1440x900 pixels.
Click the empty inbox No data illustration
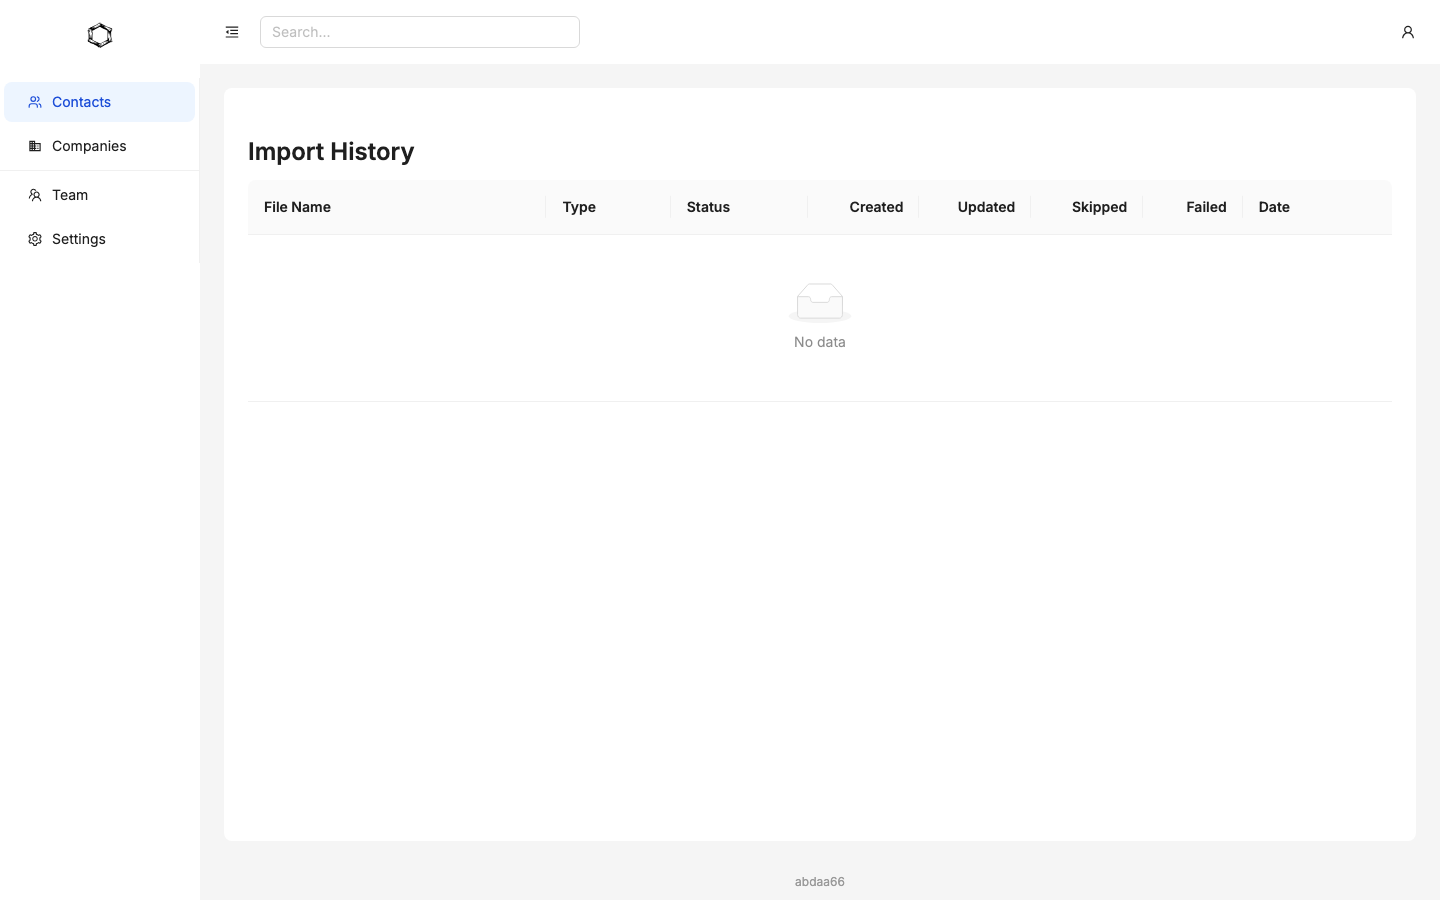click(x=820, y=303)
